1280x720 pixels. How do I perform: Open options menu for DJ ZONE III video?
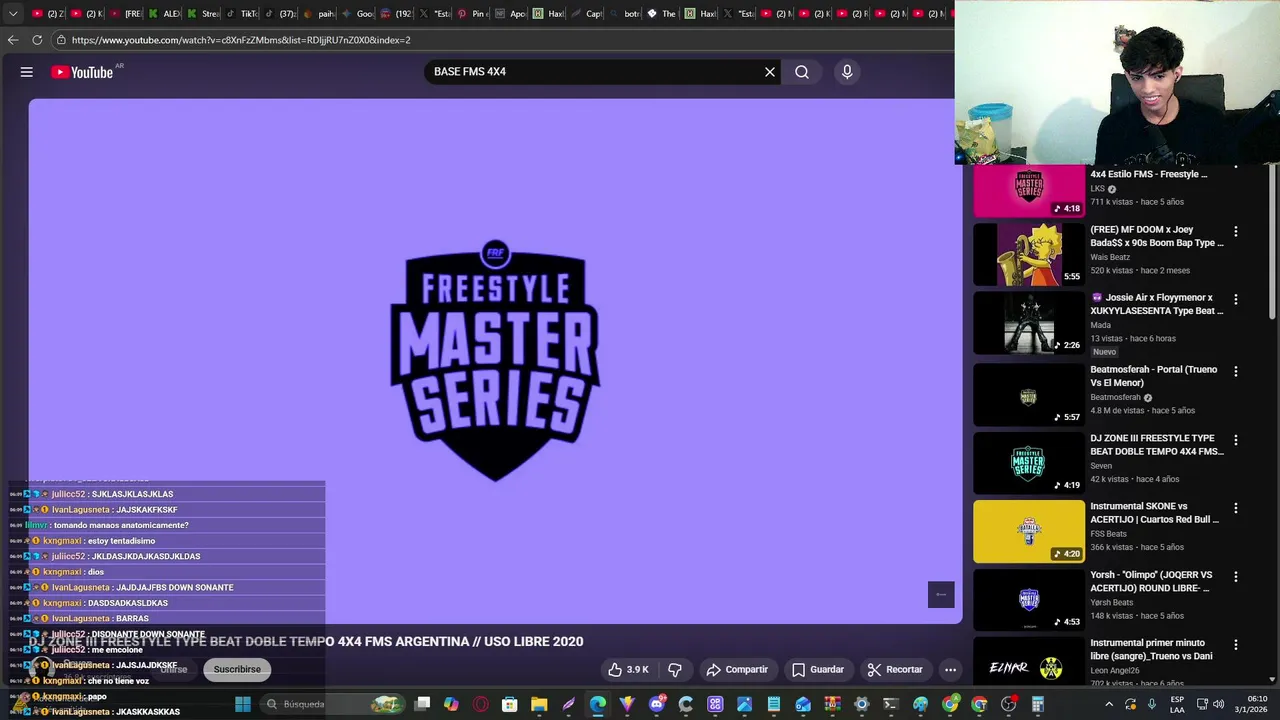(1236, 440)
